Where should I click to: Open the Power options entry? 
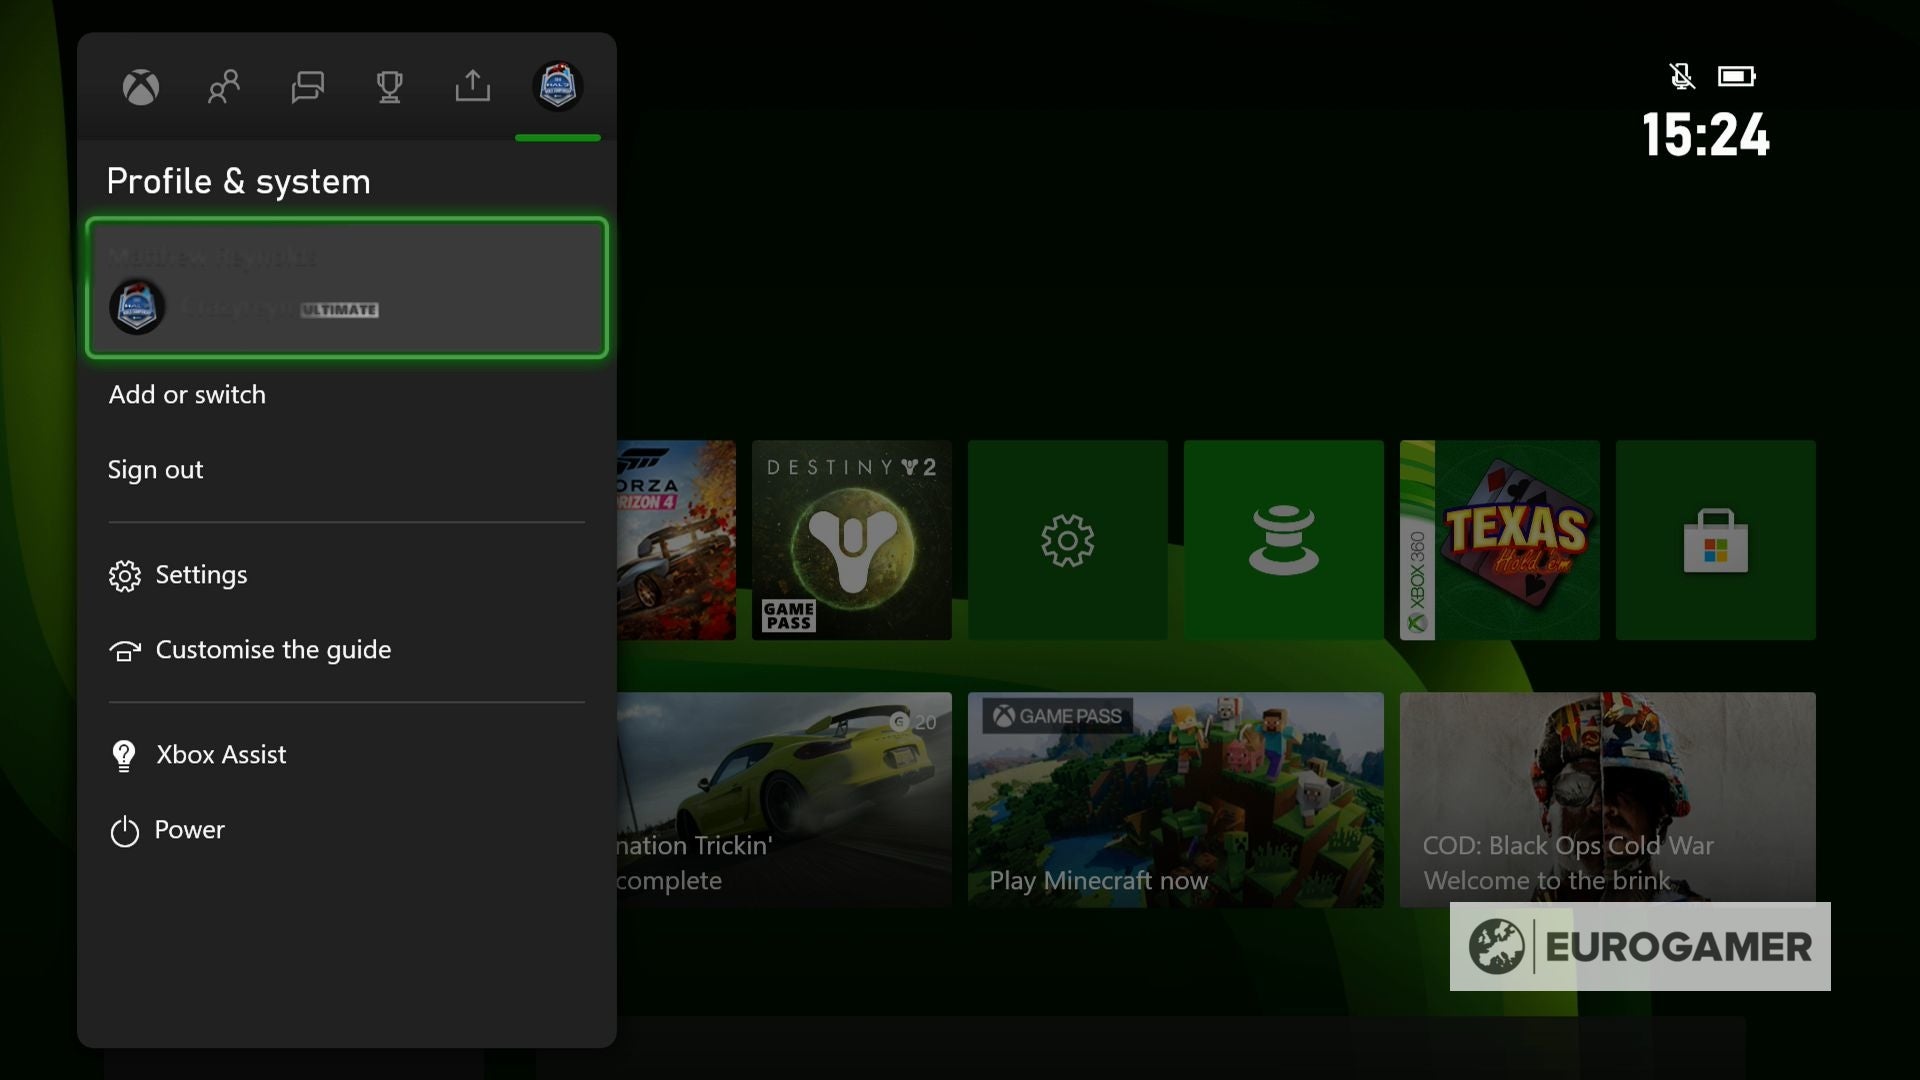189,830
